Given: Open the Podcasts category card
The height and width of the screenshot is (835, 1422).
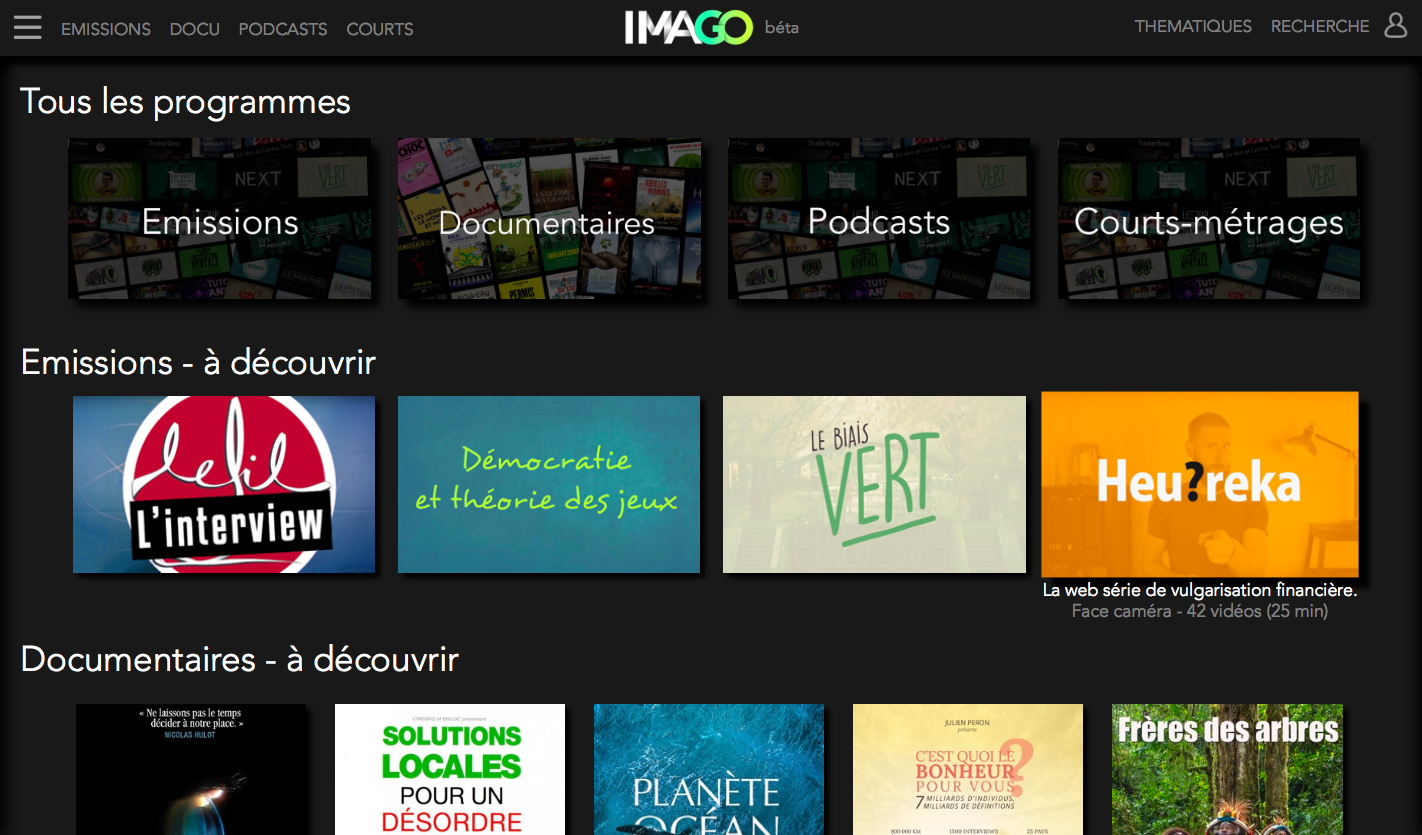Looking at the screenshot, I should (878, 219).
